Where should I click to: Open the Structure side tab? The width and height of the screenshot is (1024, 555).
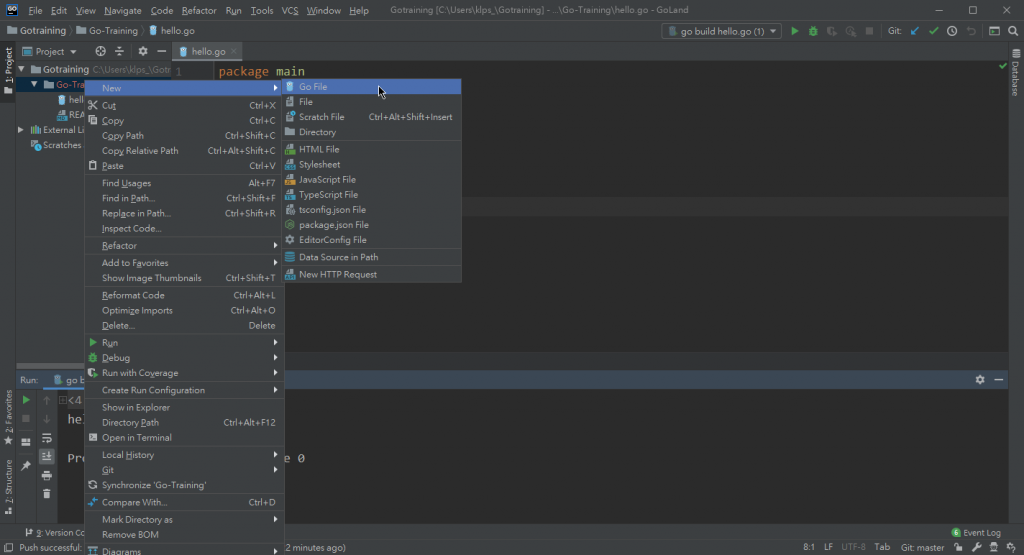coord(8,486)
